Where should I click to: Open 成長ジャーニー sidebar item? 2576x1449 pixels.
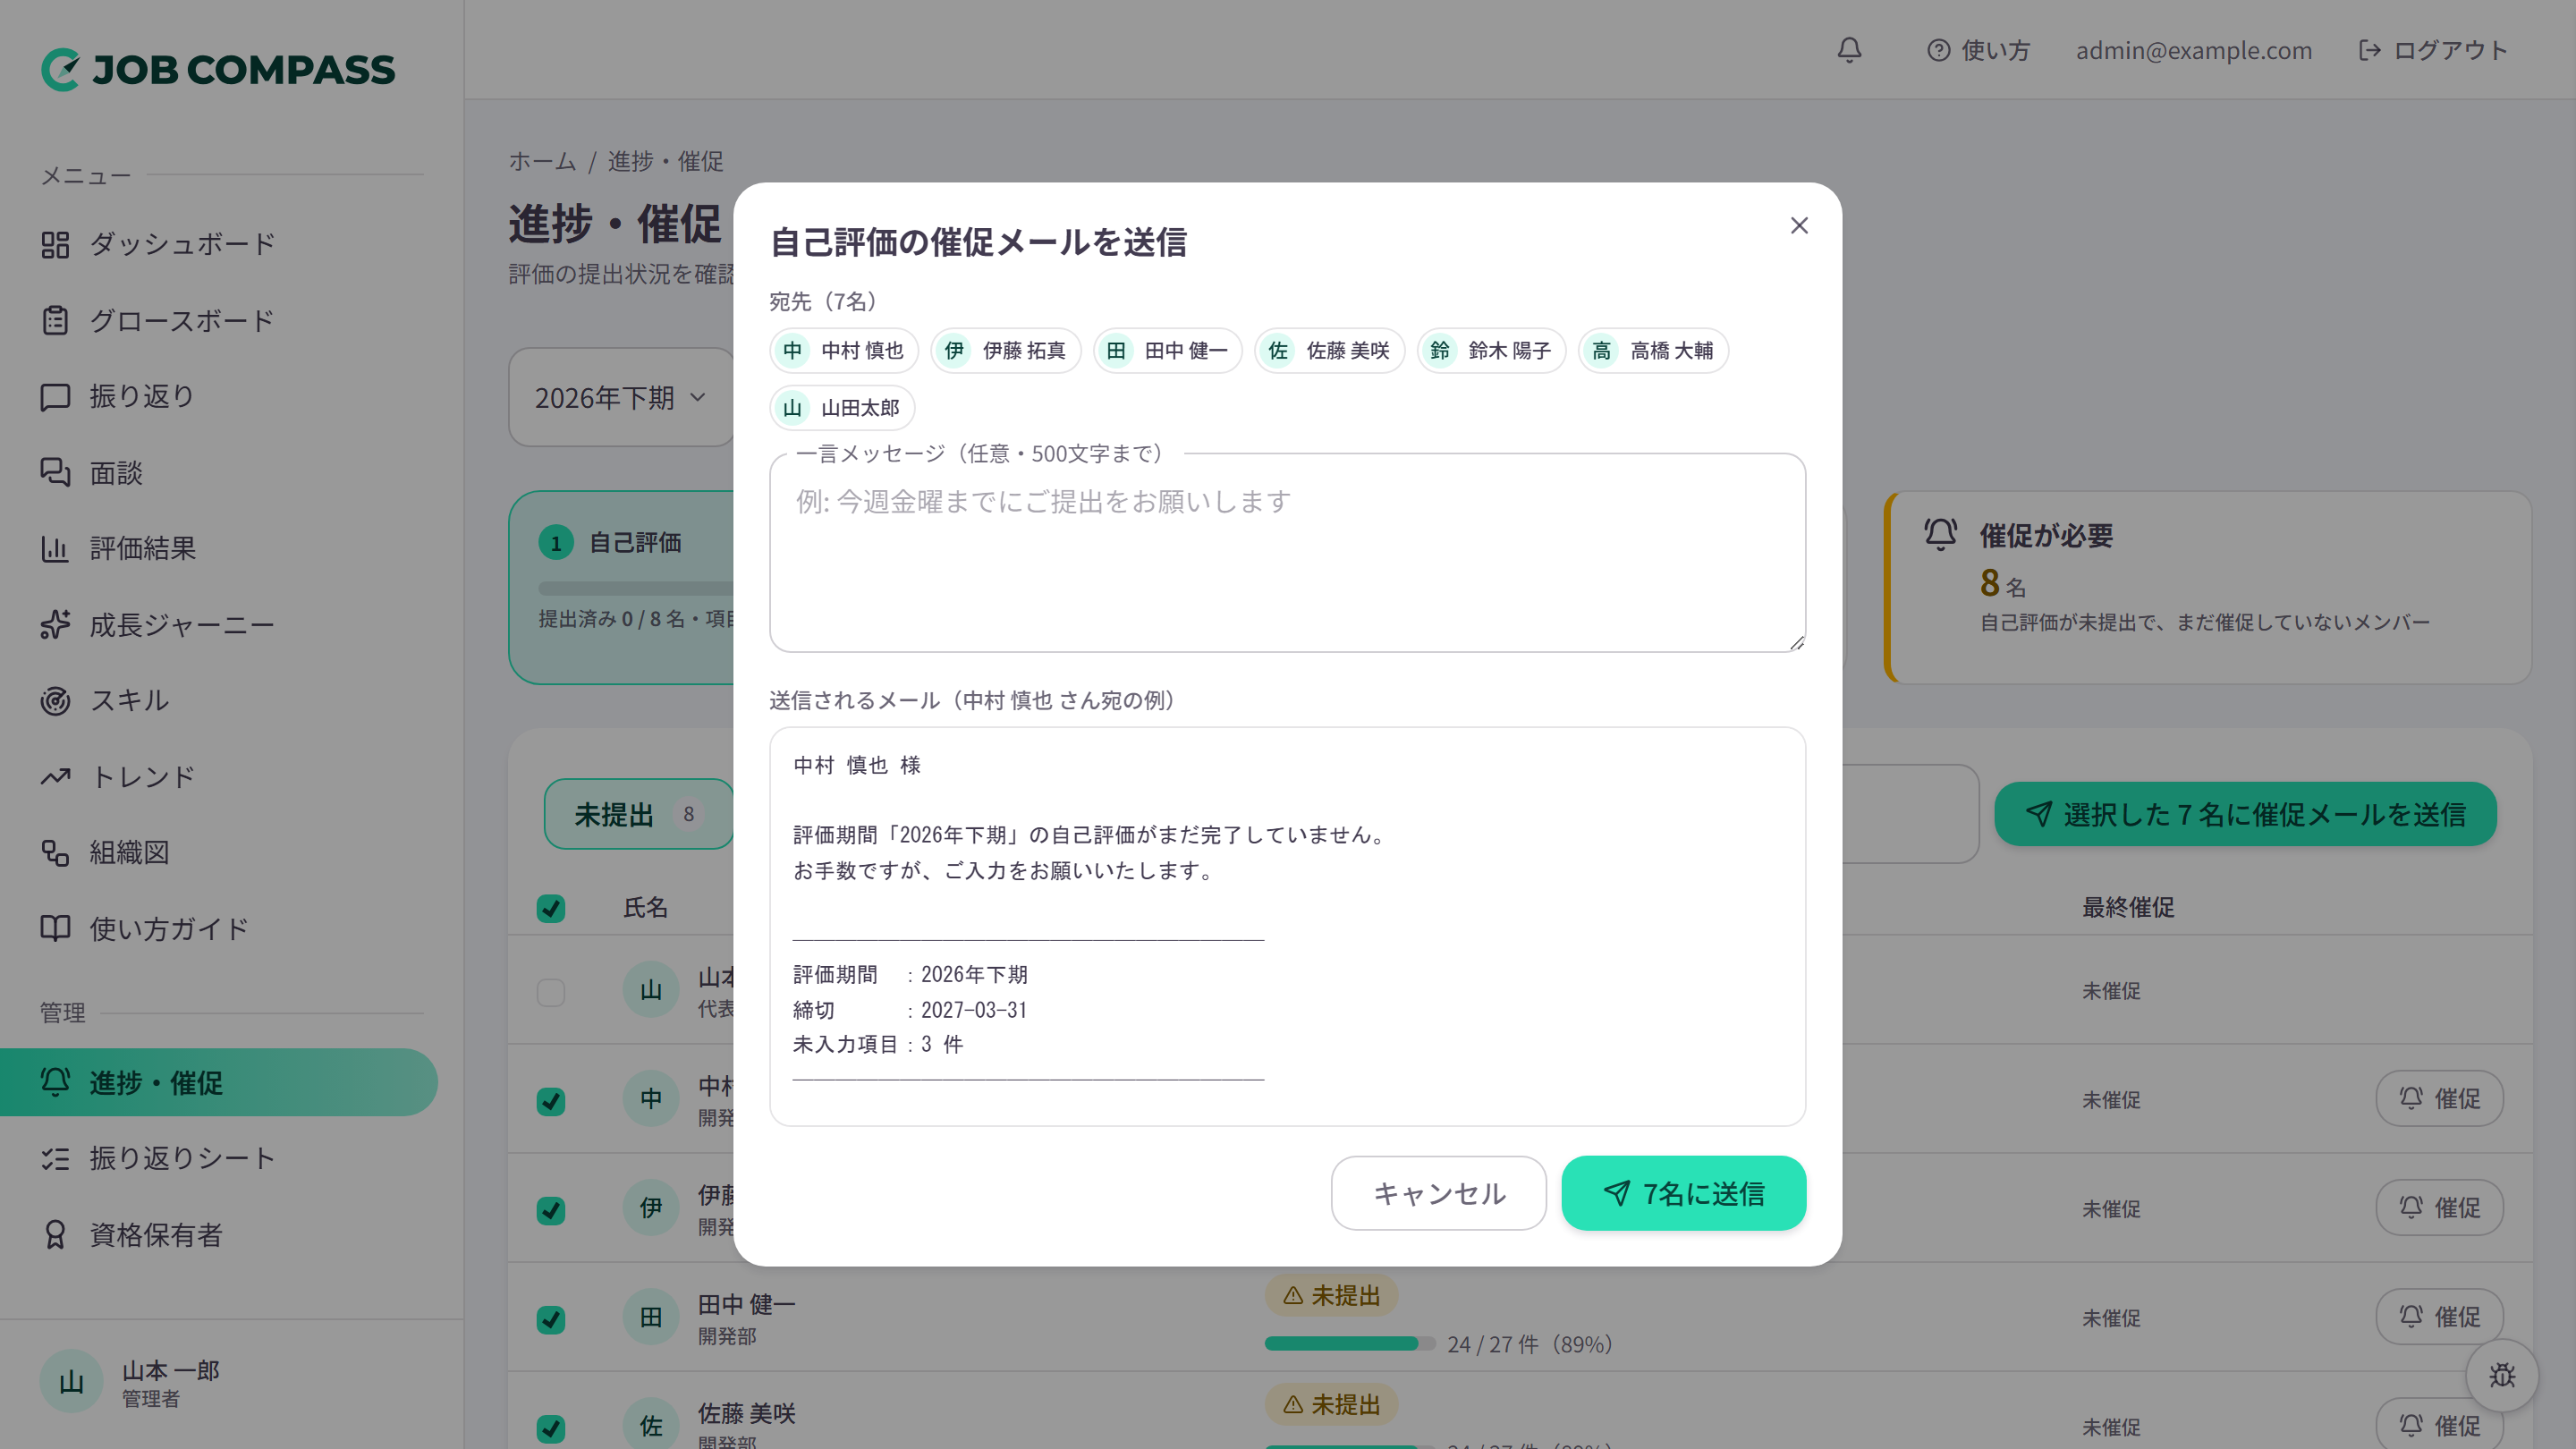pyautogui.click(x=219, y=624)
